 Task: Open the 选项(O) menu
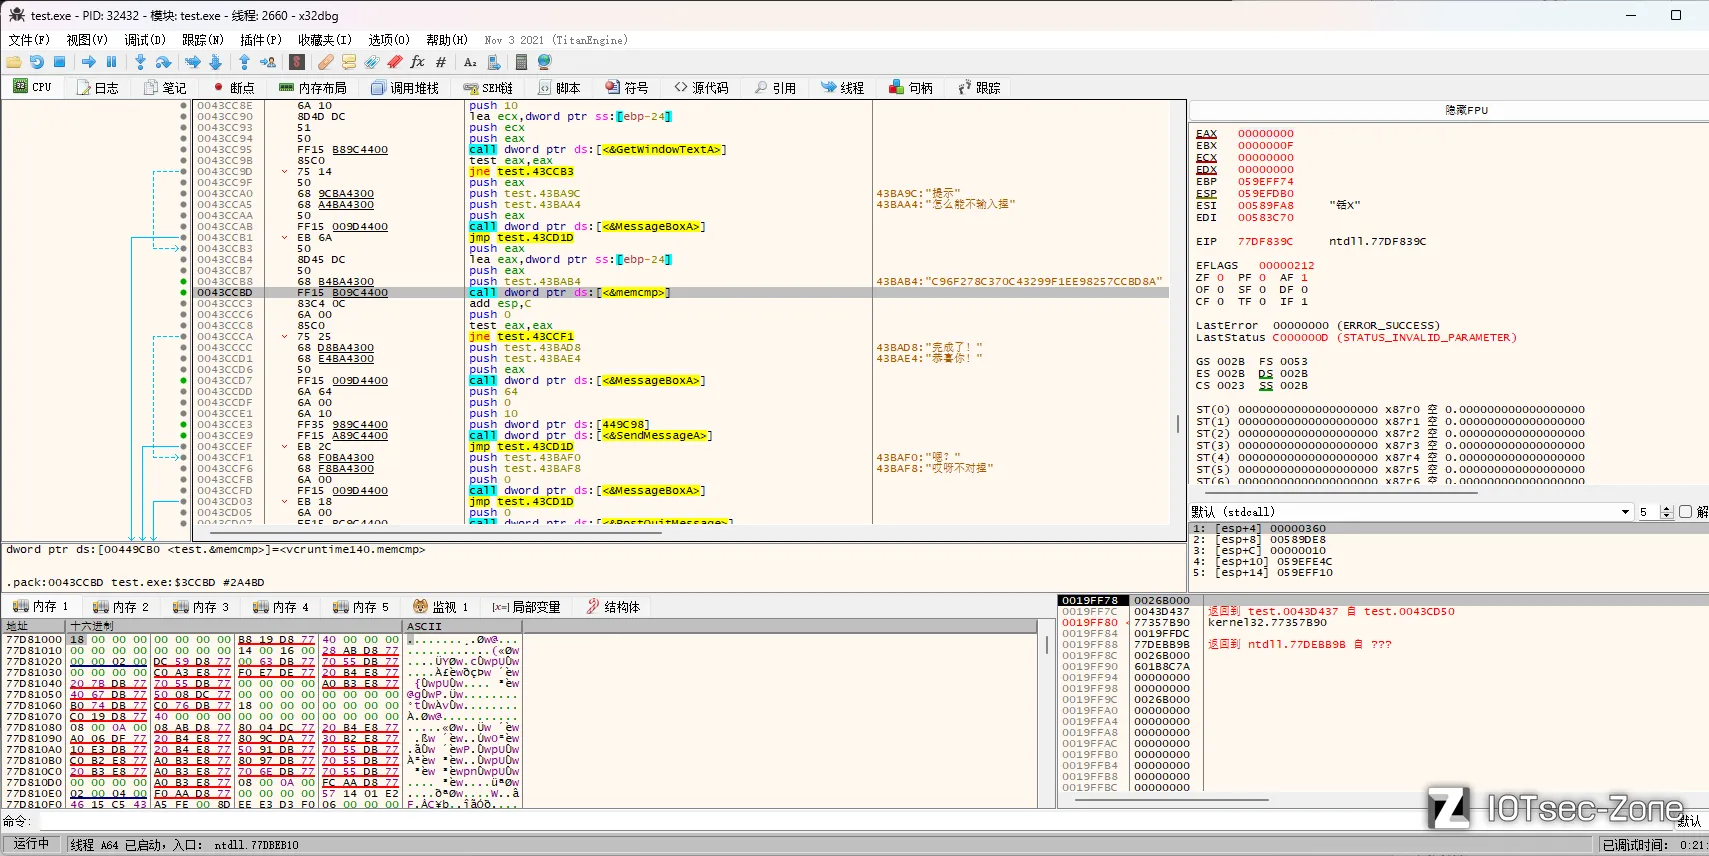389,40
